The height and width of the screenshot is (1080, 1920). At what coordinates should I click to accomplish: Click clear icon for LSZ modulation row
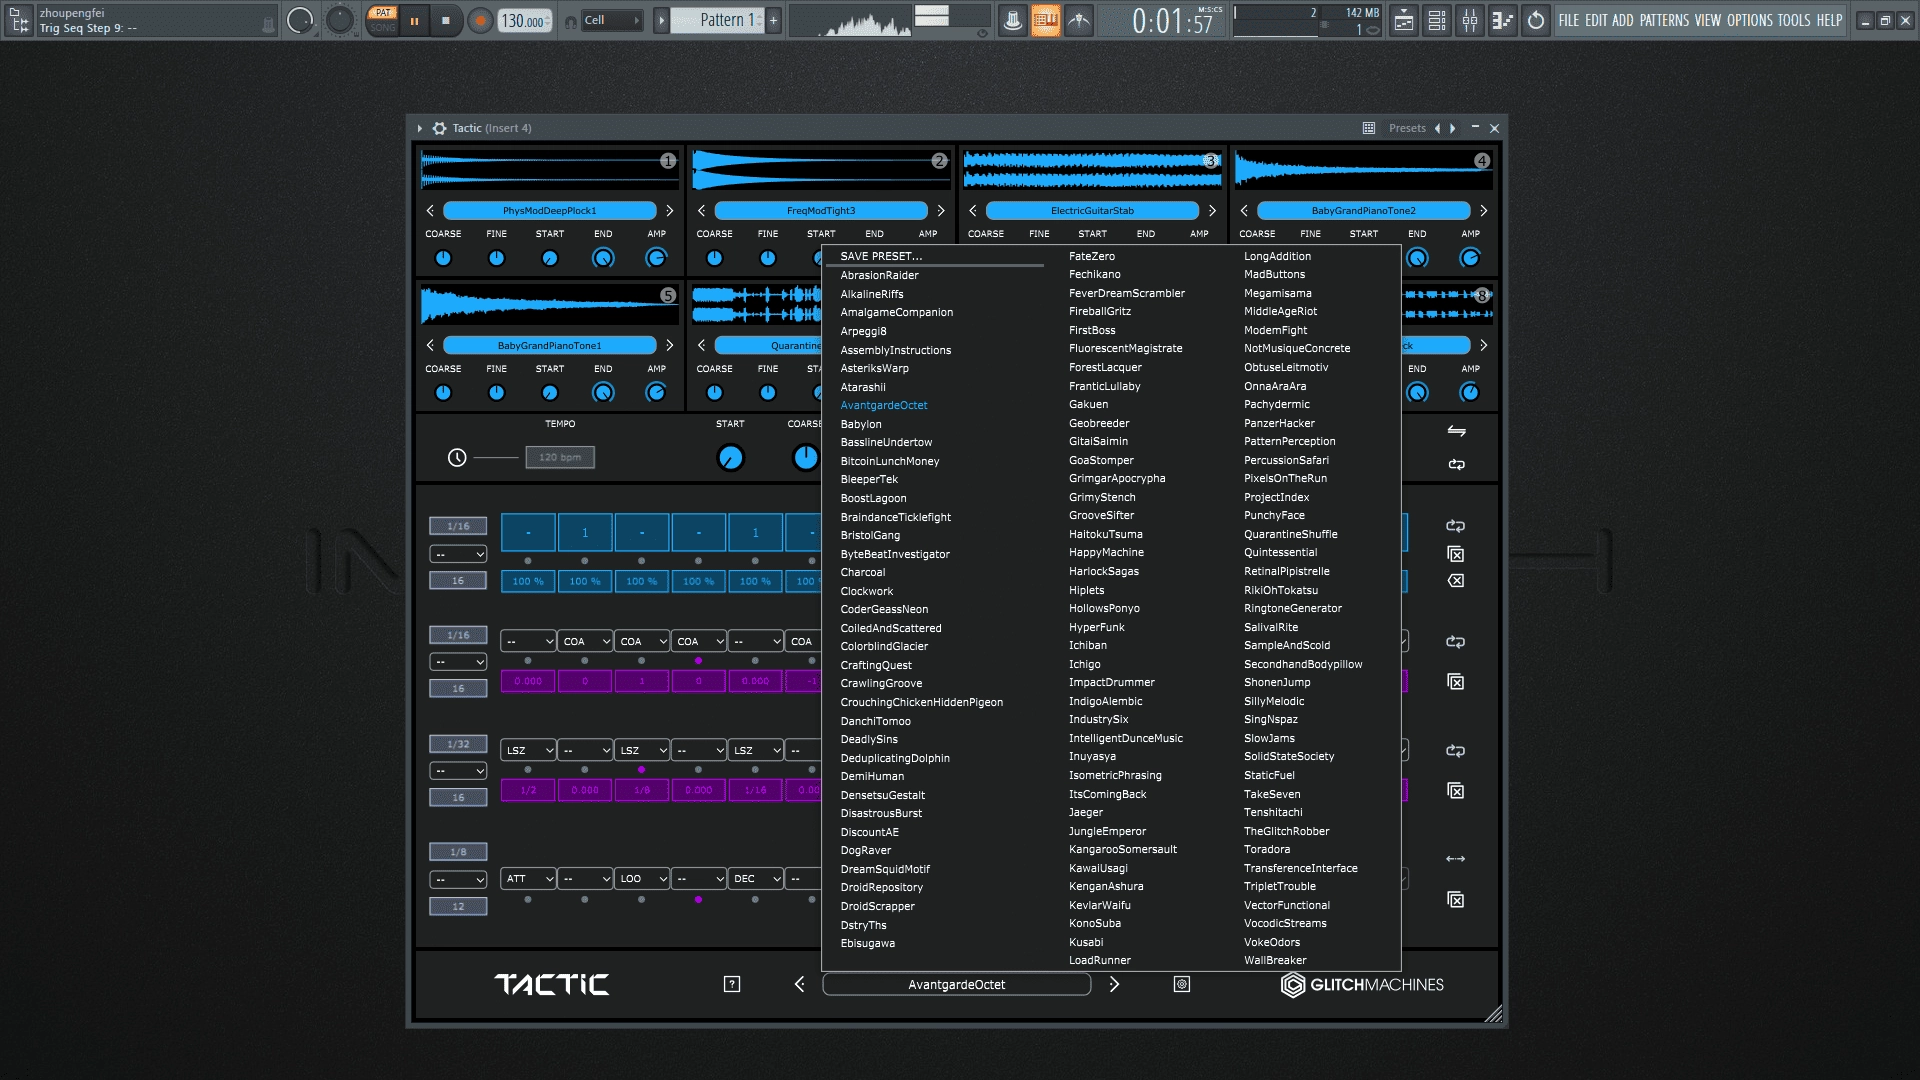[1456, 791]
